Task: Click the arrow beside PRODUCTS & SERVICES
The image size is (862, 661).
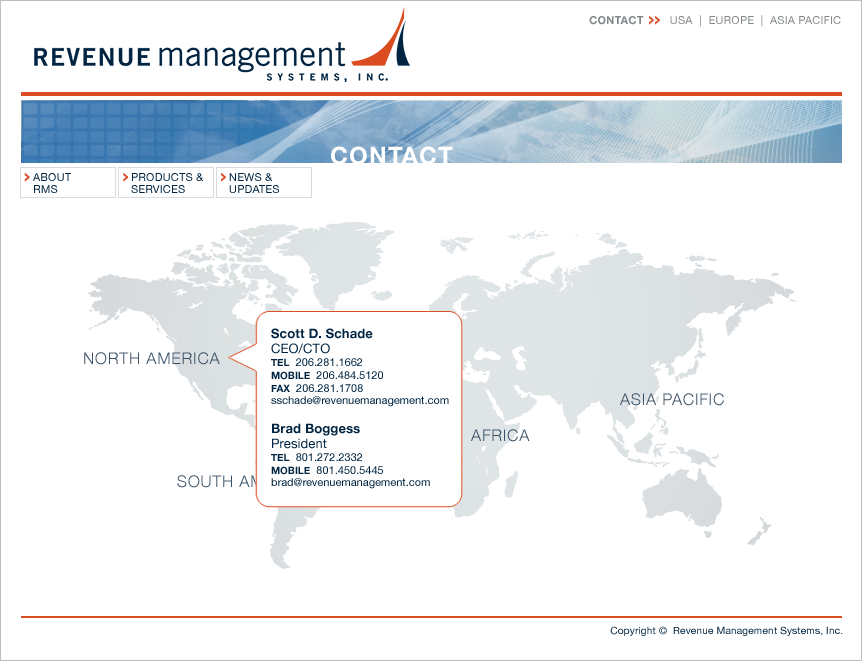Action: point(125,177)
